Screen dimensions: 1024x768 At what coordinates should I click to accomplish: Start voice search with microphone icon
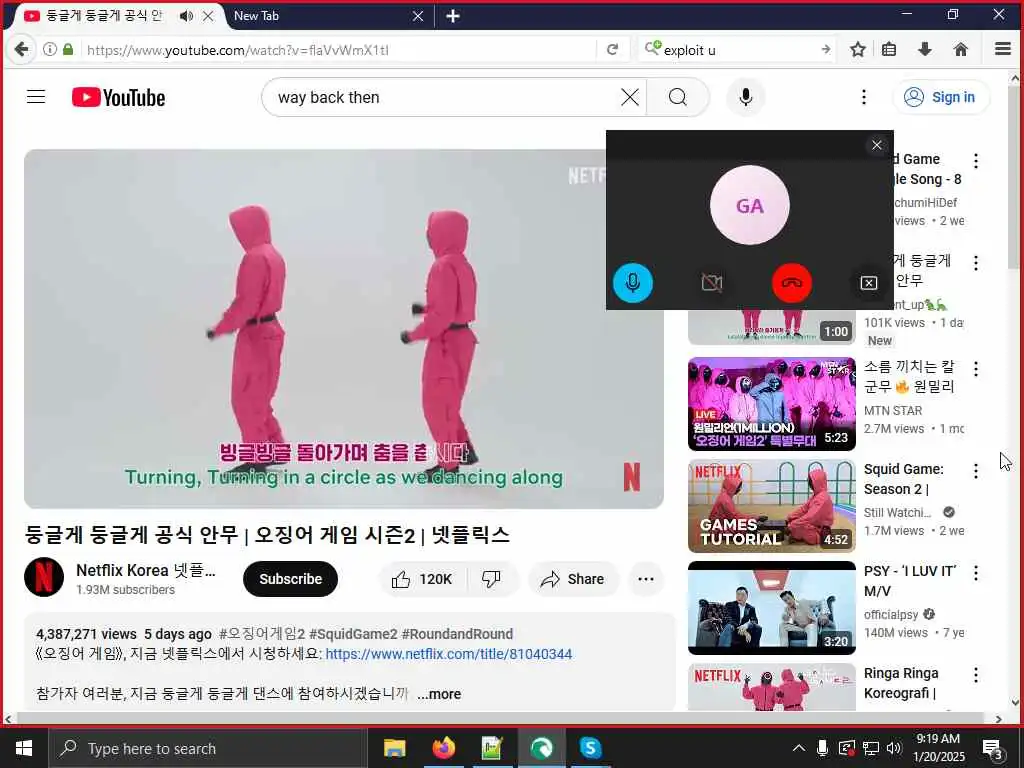745,97
